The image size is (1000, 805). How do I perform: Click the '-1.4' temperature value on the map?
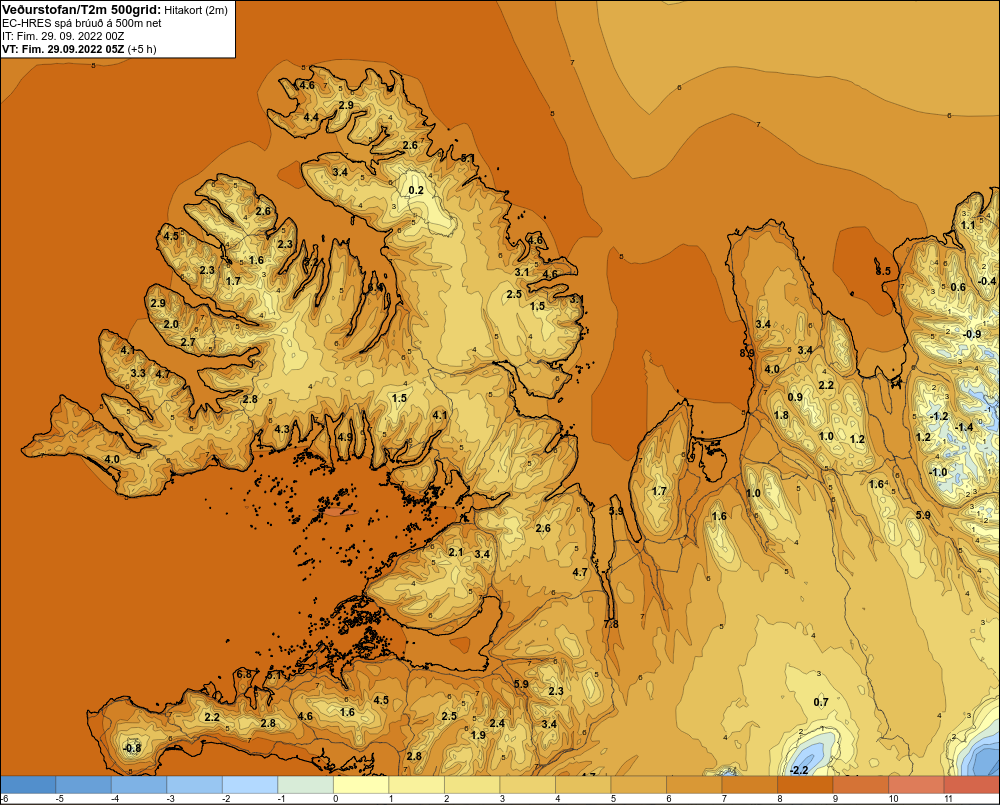[965, 427]
